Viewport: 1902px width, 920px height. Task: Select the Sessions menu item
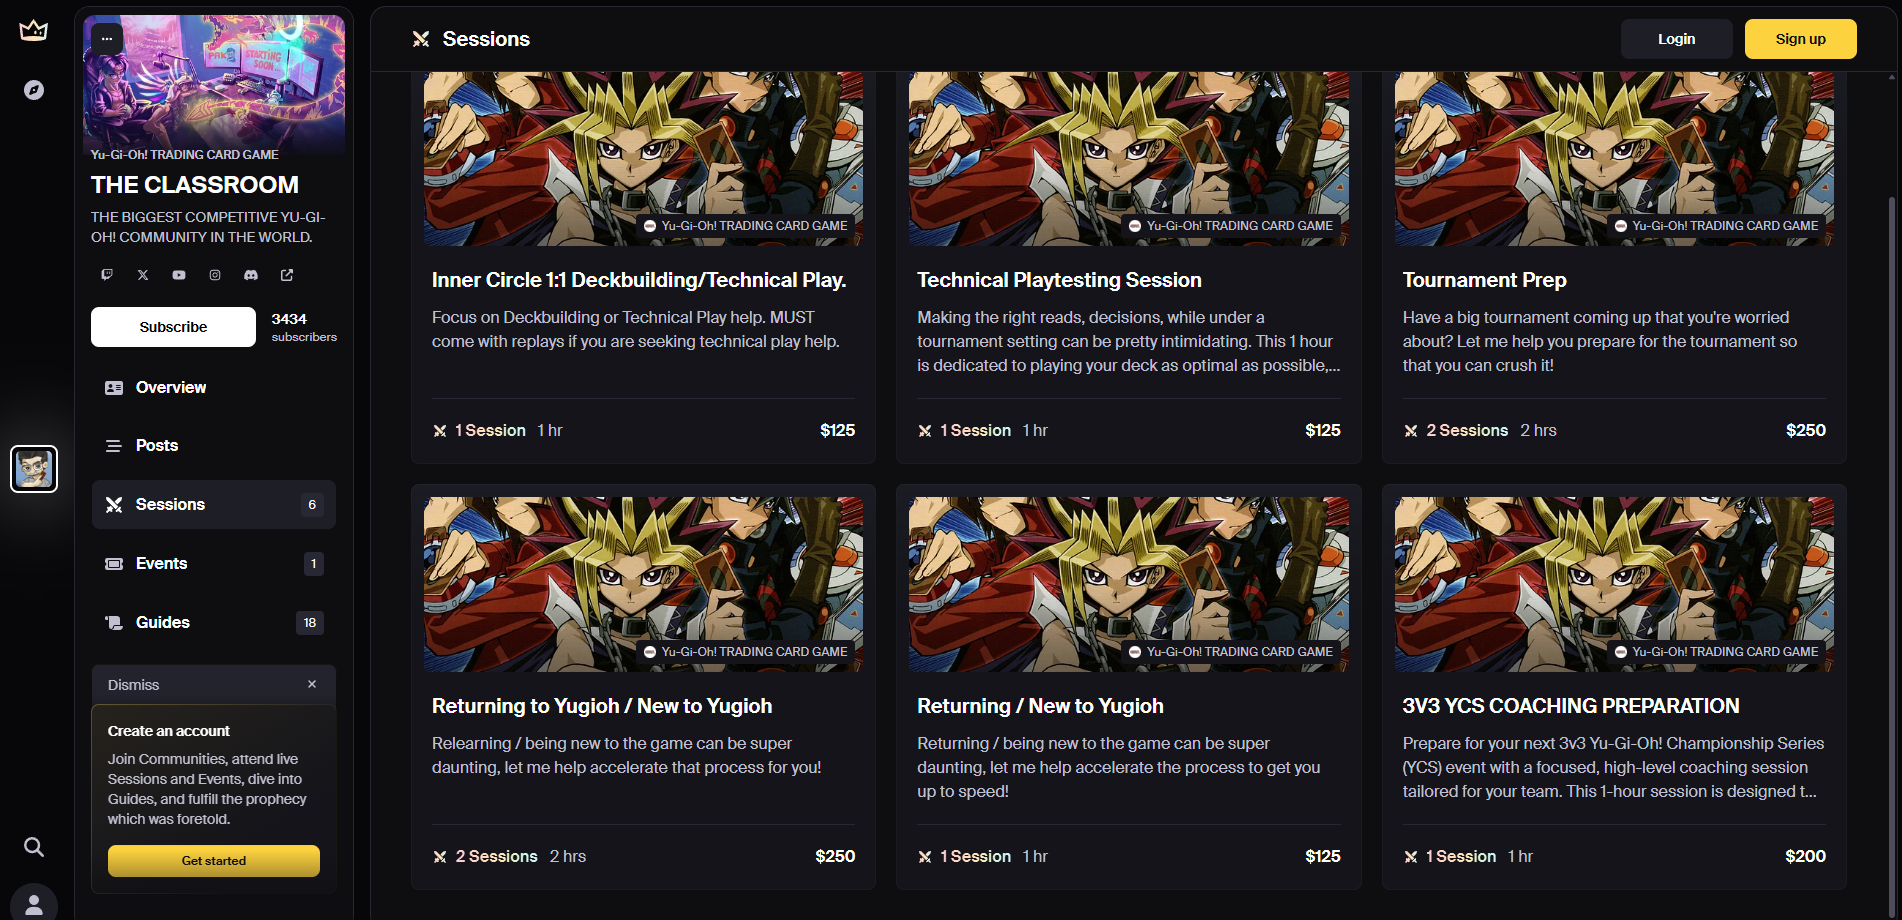(x=214, y=505)
